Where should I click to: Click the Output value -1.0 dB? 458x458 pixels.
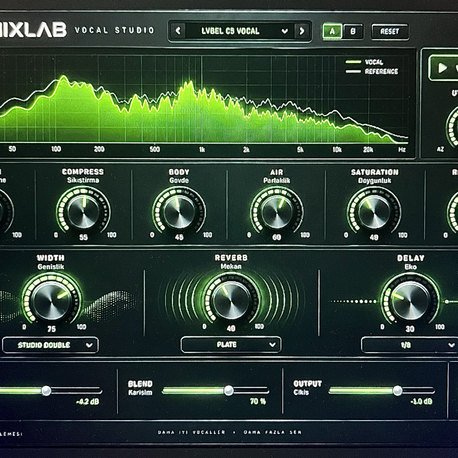(421, 401)
